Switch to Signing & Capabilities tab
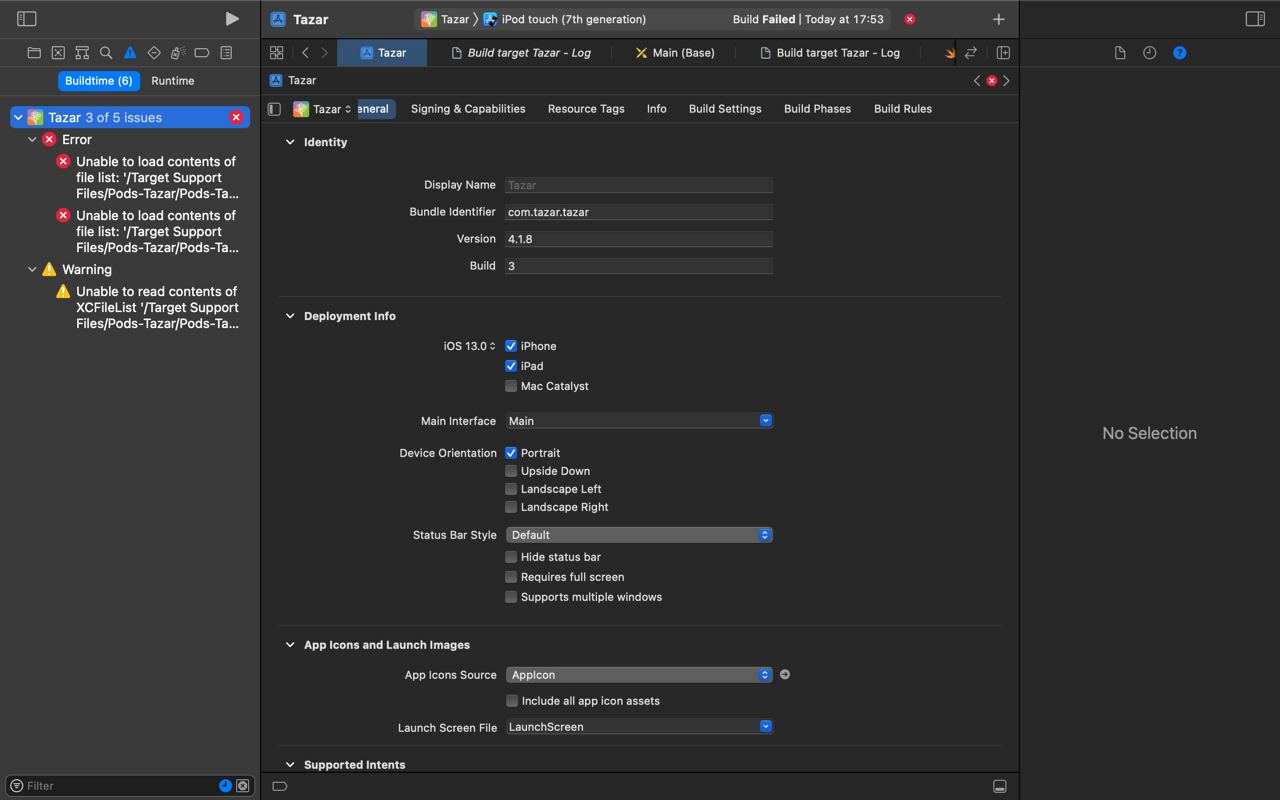Viewport: 1280px width, 800px height. click(468, 109)
